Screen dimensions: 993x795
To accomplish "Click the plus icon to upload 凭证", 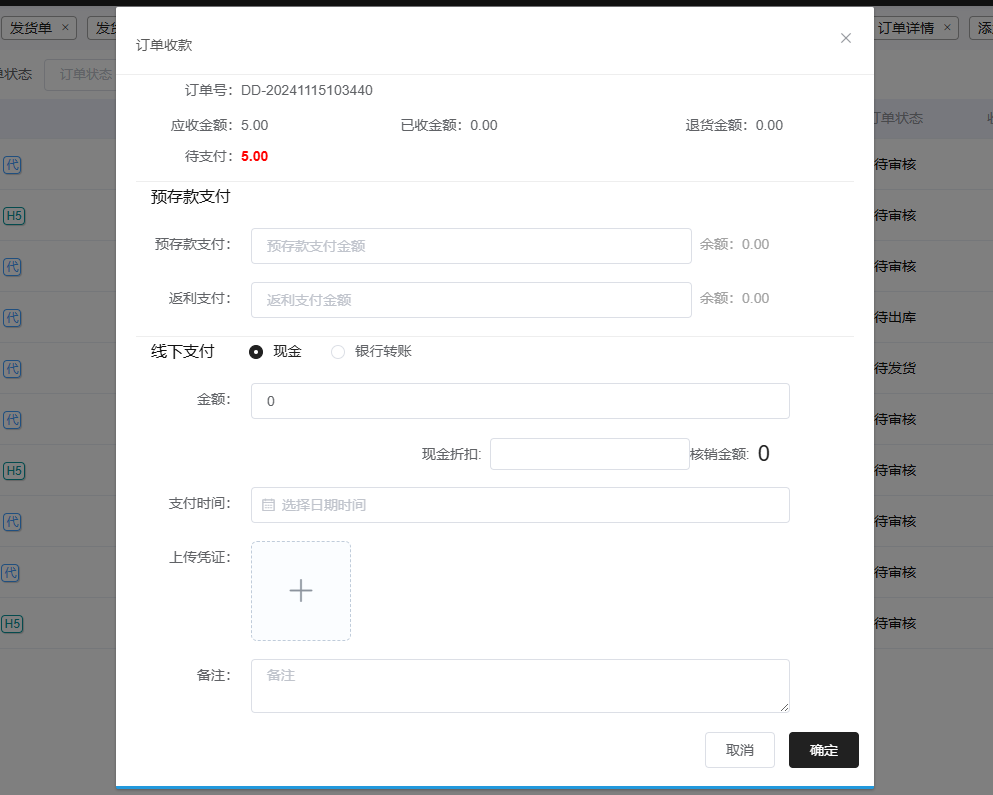I will 301,591.
